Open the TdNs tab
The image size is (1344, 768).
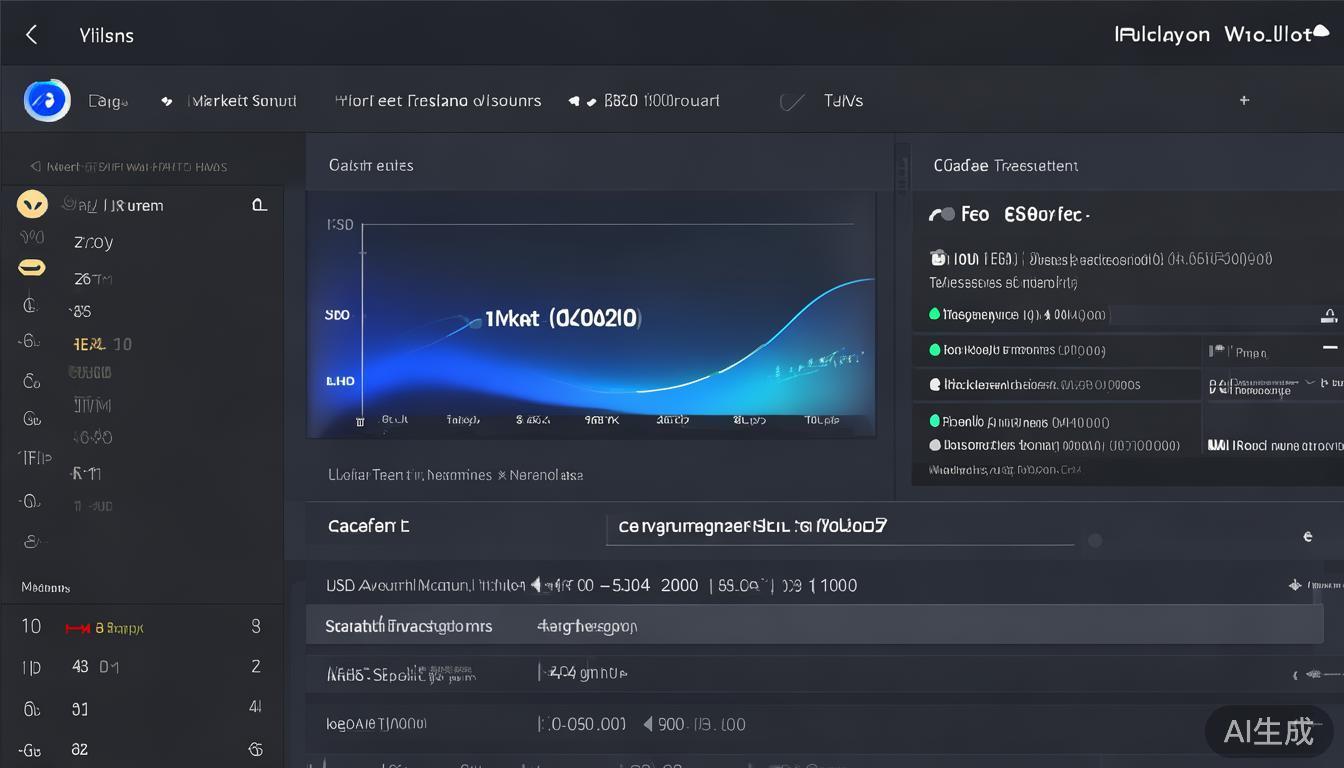843,101
